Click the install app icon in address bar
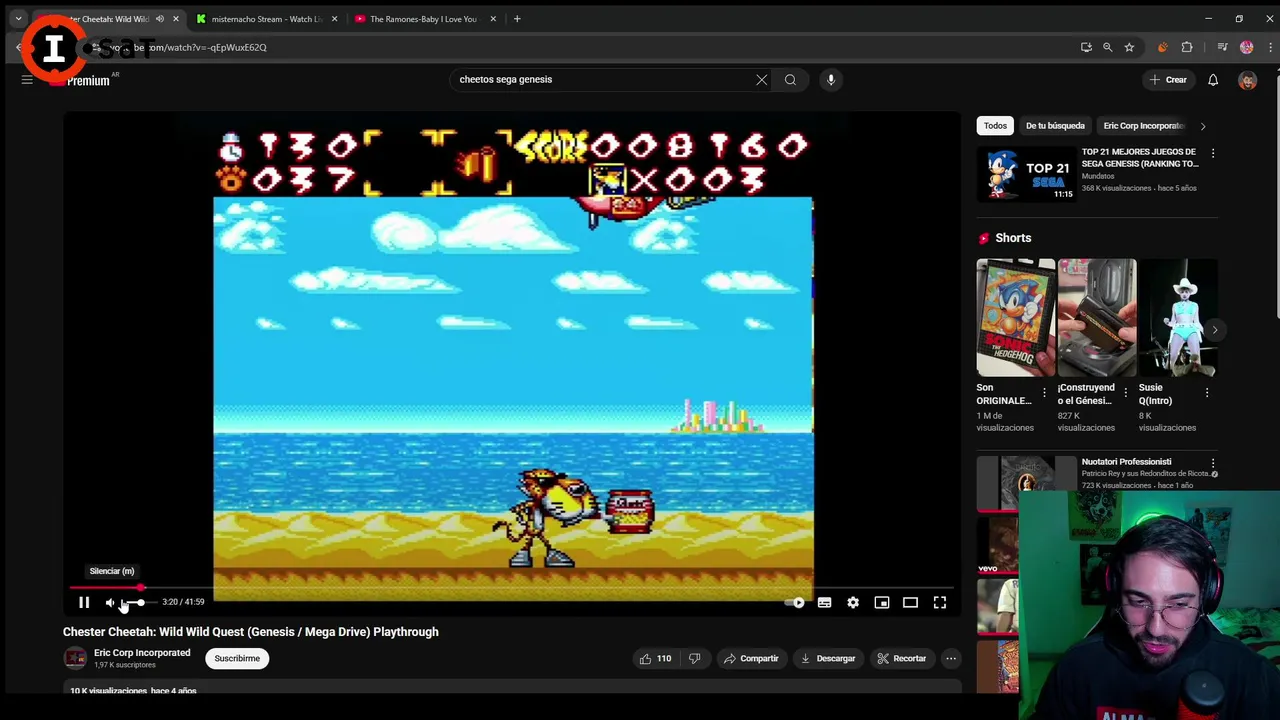Viewport: 1280px width, 720px height. point(1086,47)
